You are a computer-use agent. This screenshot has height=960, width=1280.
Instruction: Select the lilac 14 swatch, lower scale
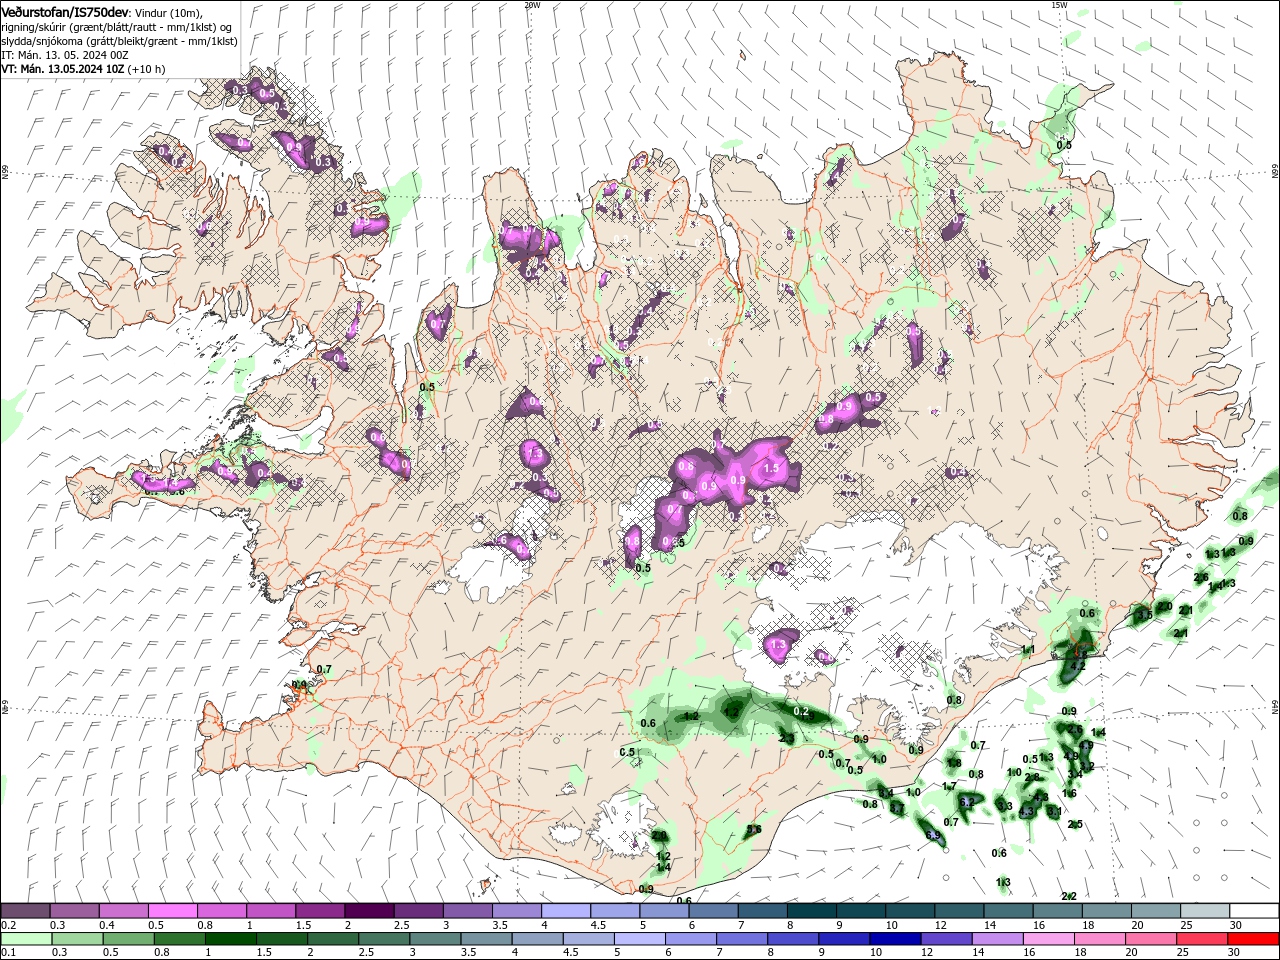coord(998,939)
